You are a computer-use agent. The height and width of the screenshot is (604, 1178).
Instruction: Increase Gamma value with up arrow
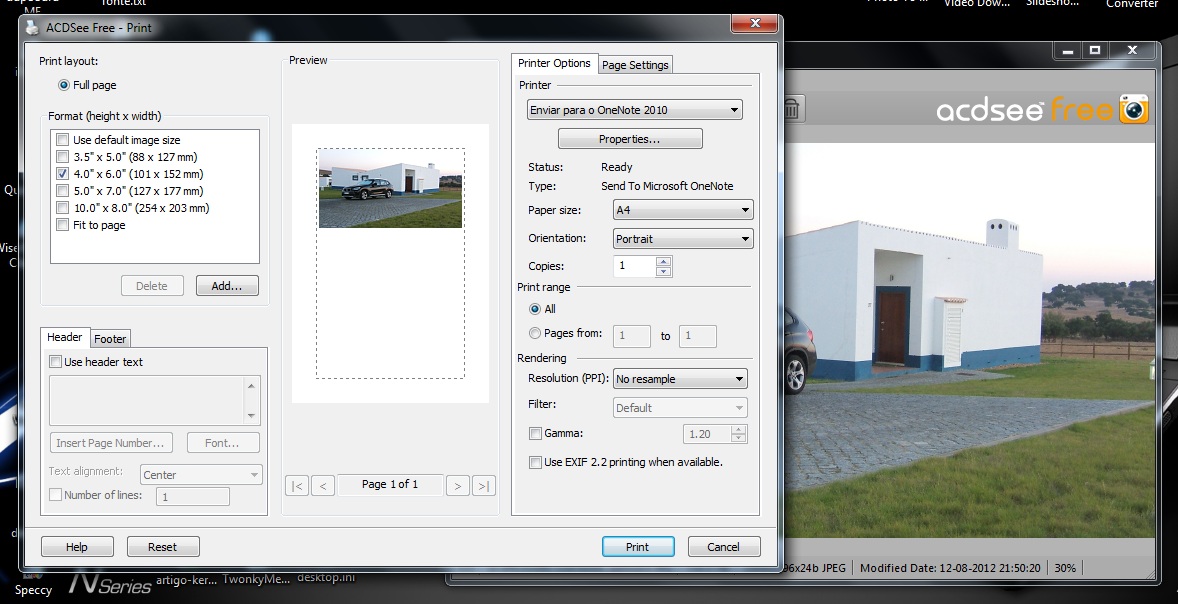pyautogui.click(x=739, y=429)
